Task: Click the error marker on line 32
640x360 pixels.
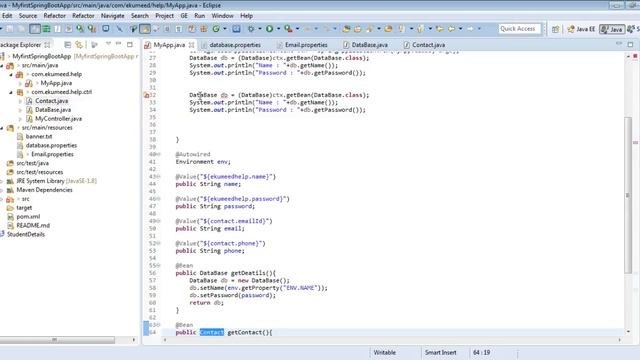Action: [x=147, y=95]
